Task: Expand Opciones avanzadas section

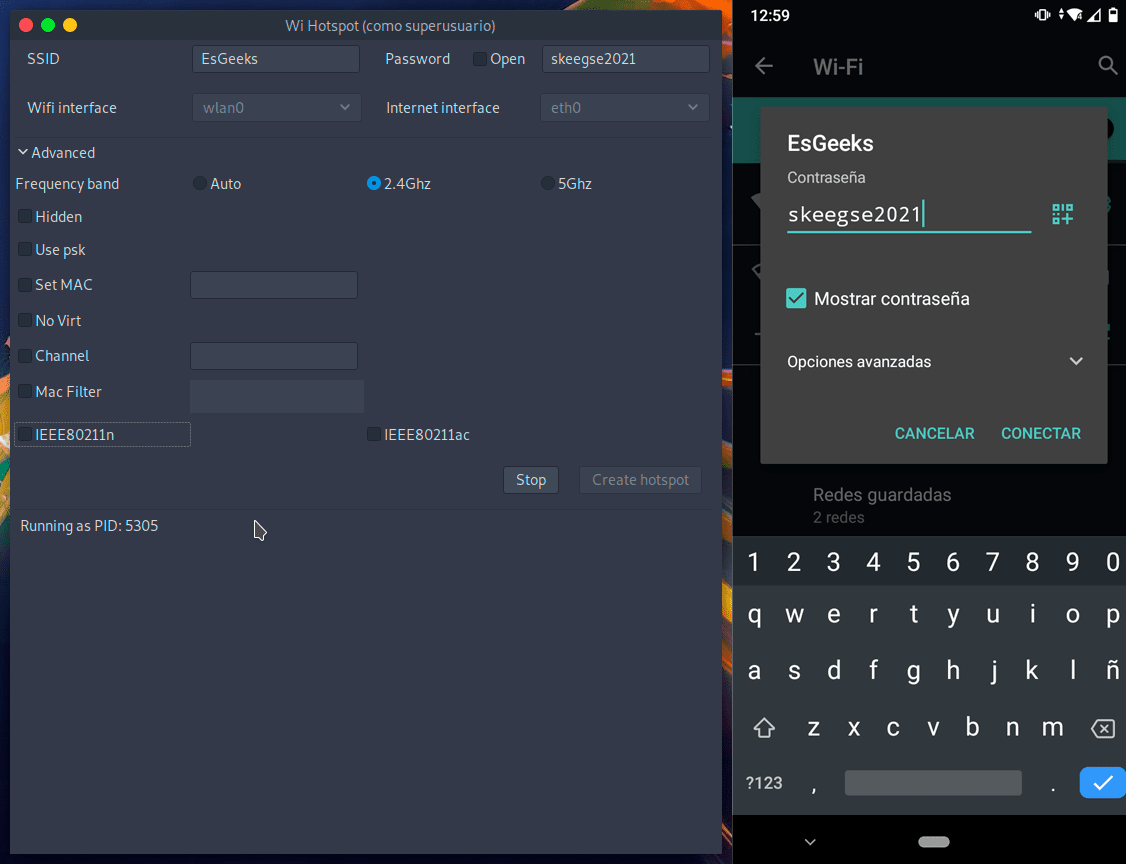Action: [x=1076, y=362]
